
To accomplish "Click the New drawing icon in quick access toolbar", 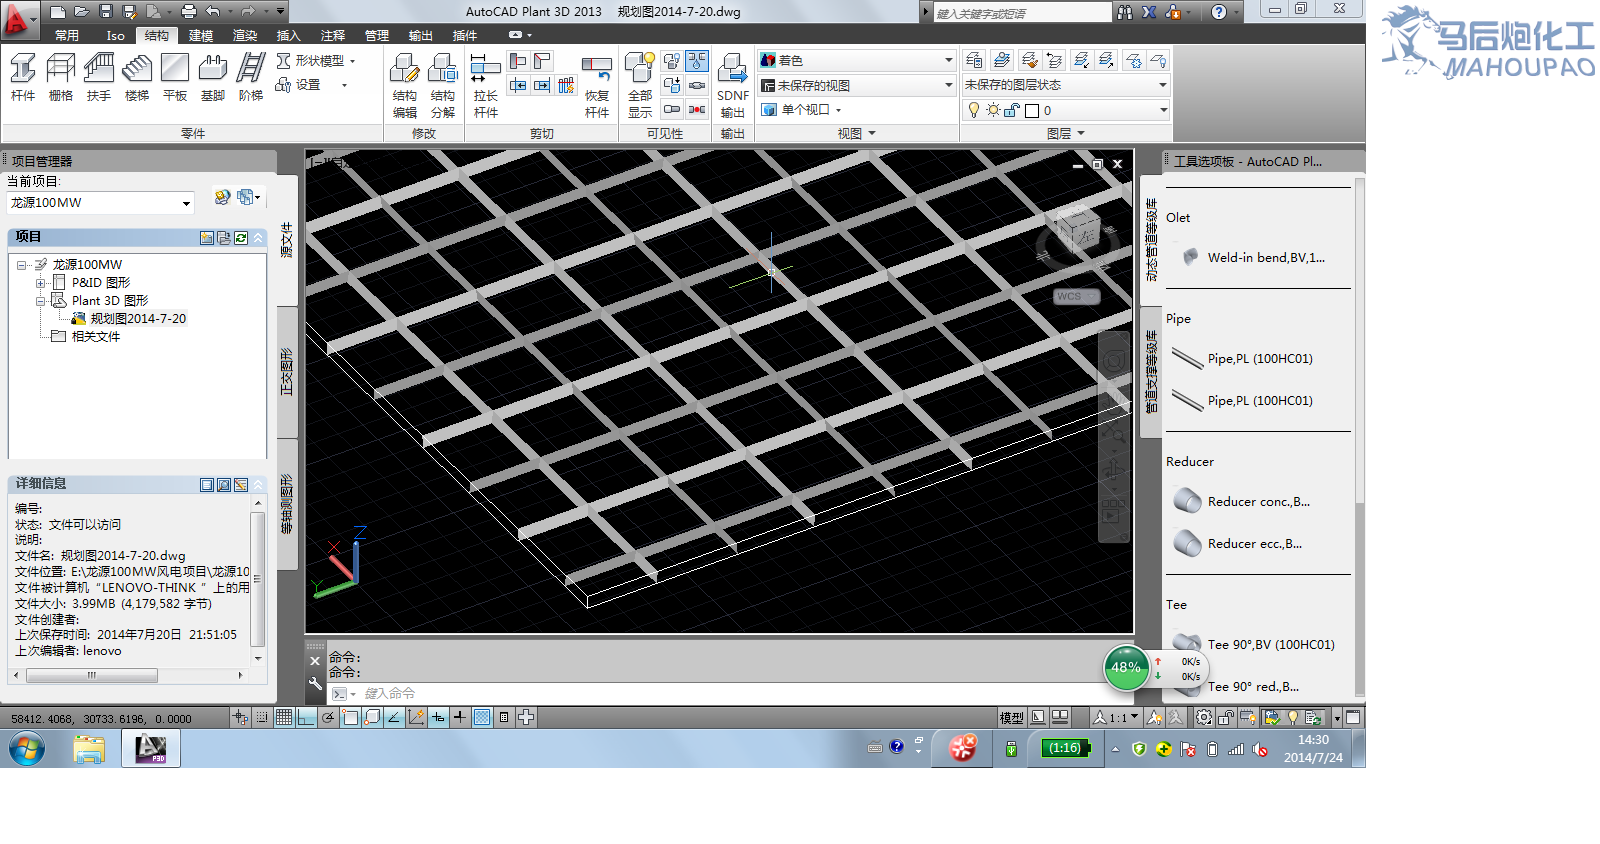I will pos(58,12).
